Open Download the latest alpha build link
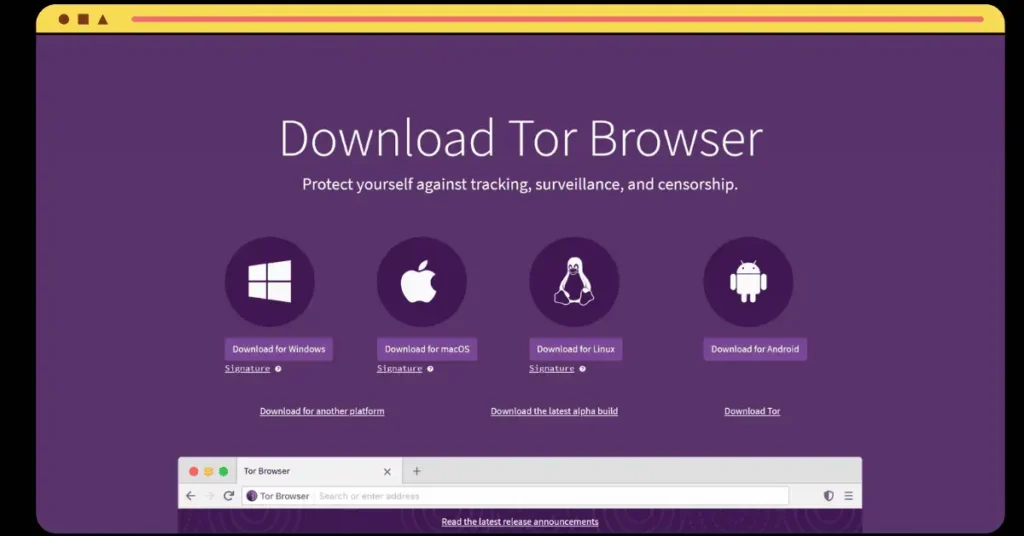Image resolution: width=1024 pixels, height=536 pixels. pyautogui.click(x=554, y=411)
